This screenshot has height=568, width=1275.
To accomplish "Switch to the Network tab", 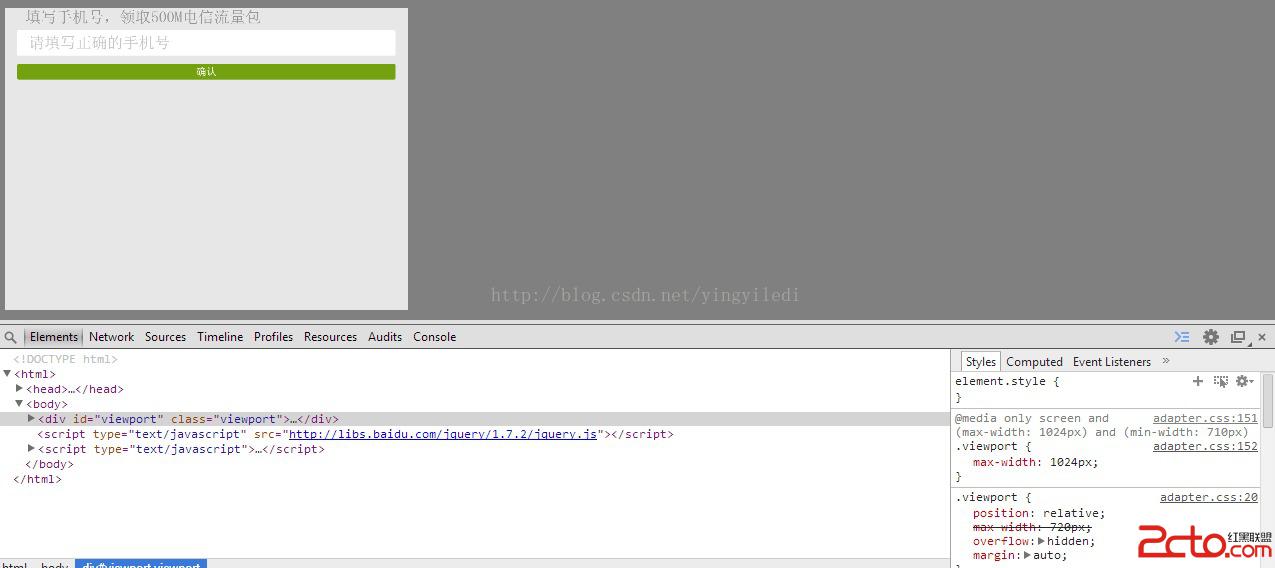I will pyautogui.click(x=111, y=337).
